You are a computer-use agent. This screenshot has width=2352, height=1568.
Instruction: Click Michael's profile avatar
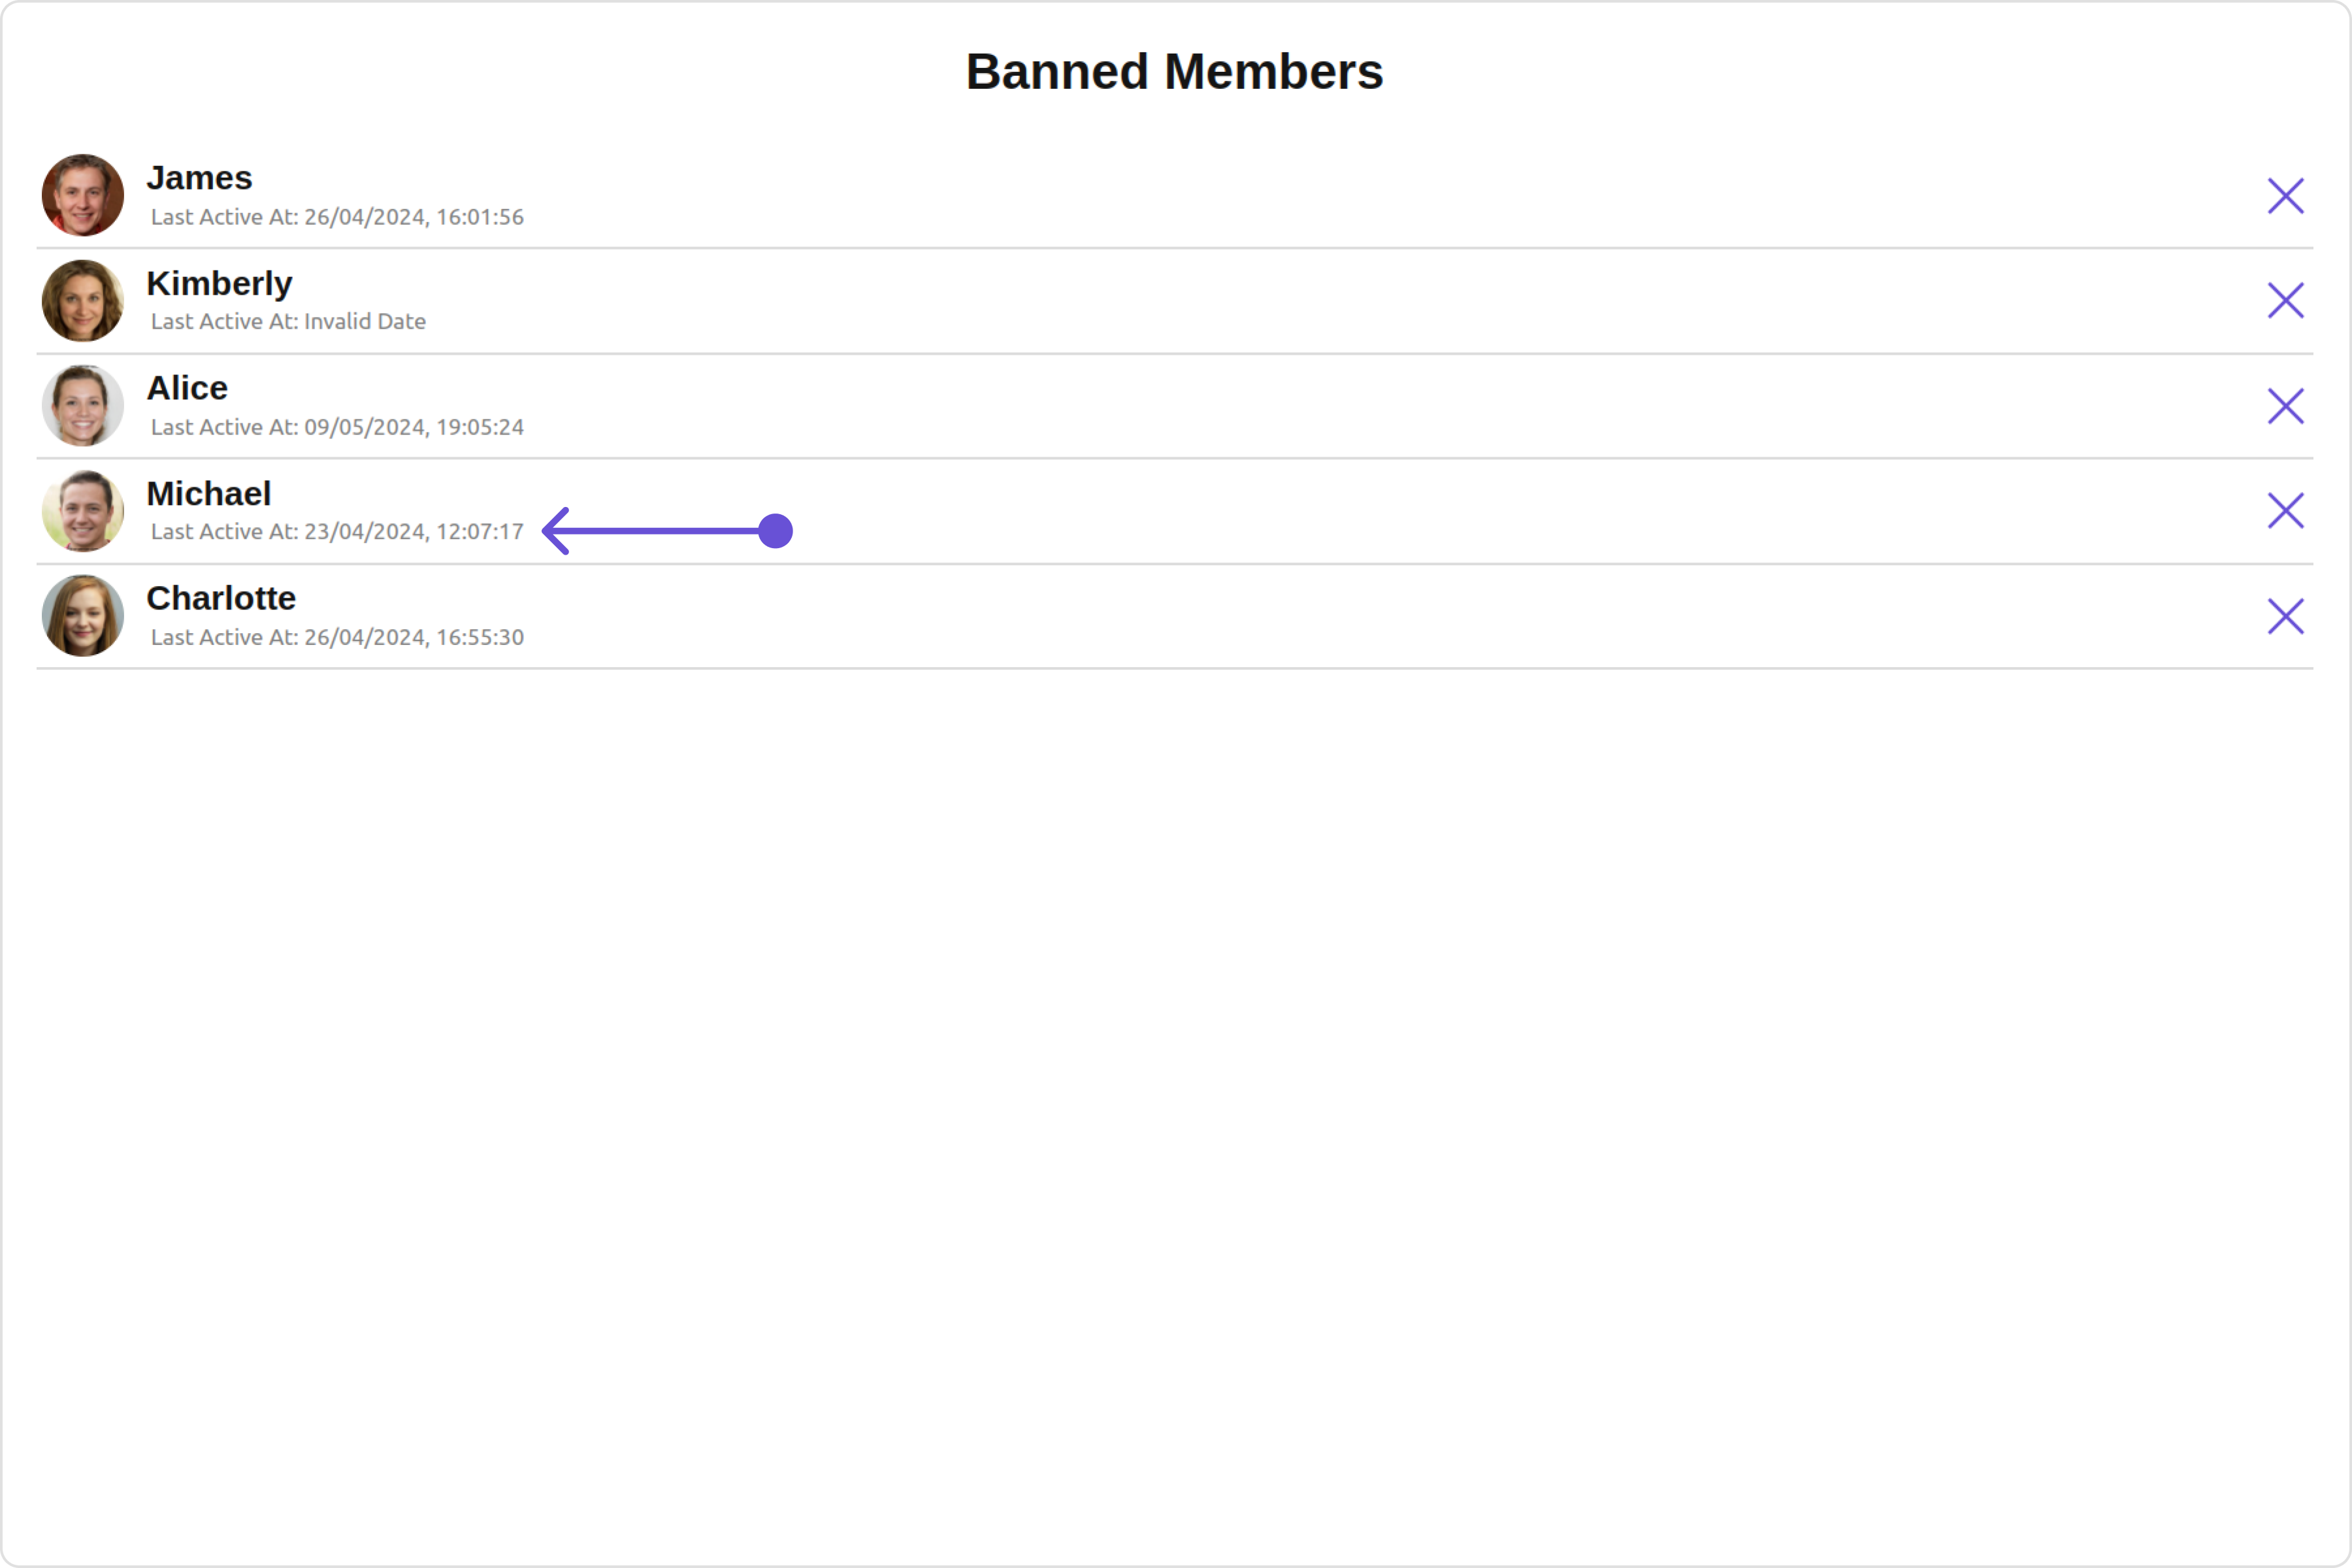coord(83,511)
